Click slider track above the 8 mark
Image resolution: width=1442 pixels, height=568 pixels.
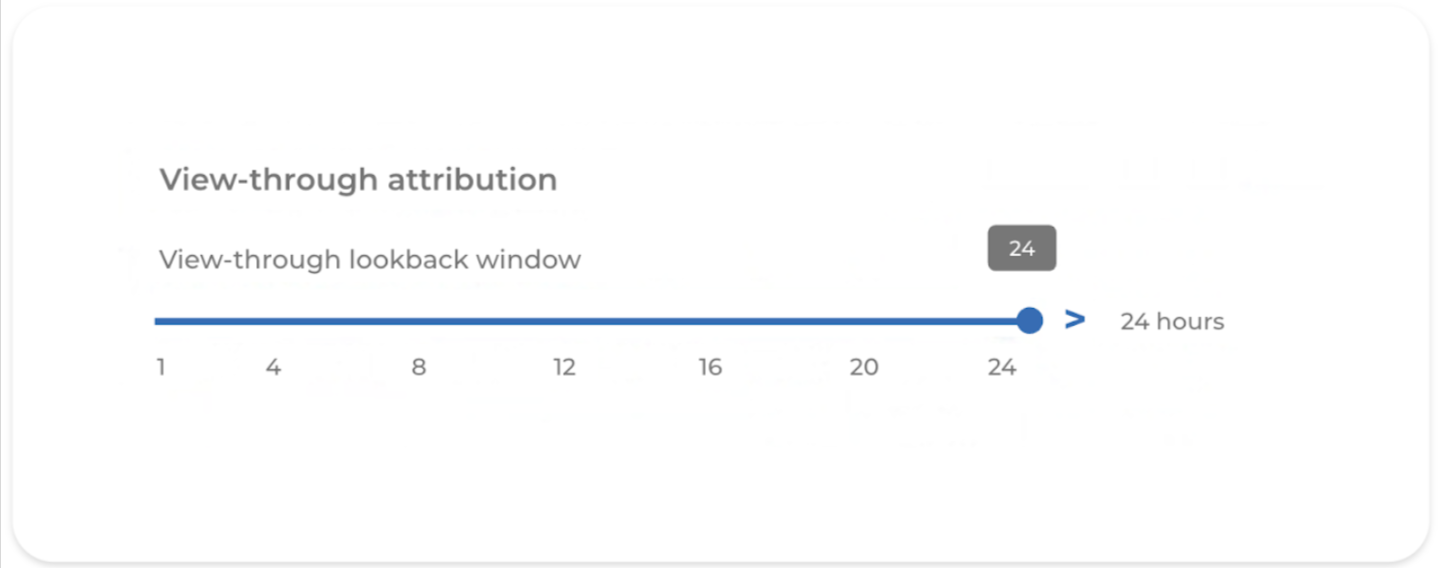[x=418, y=321]
